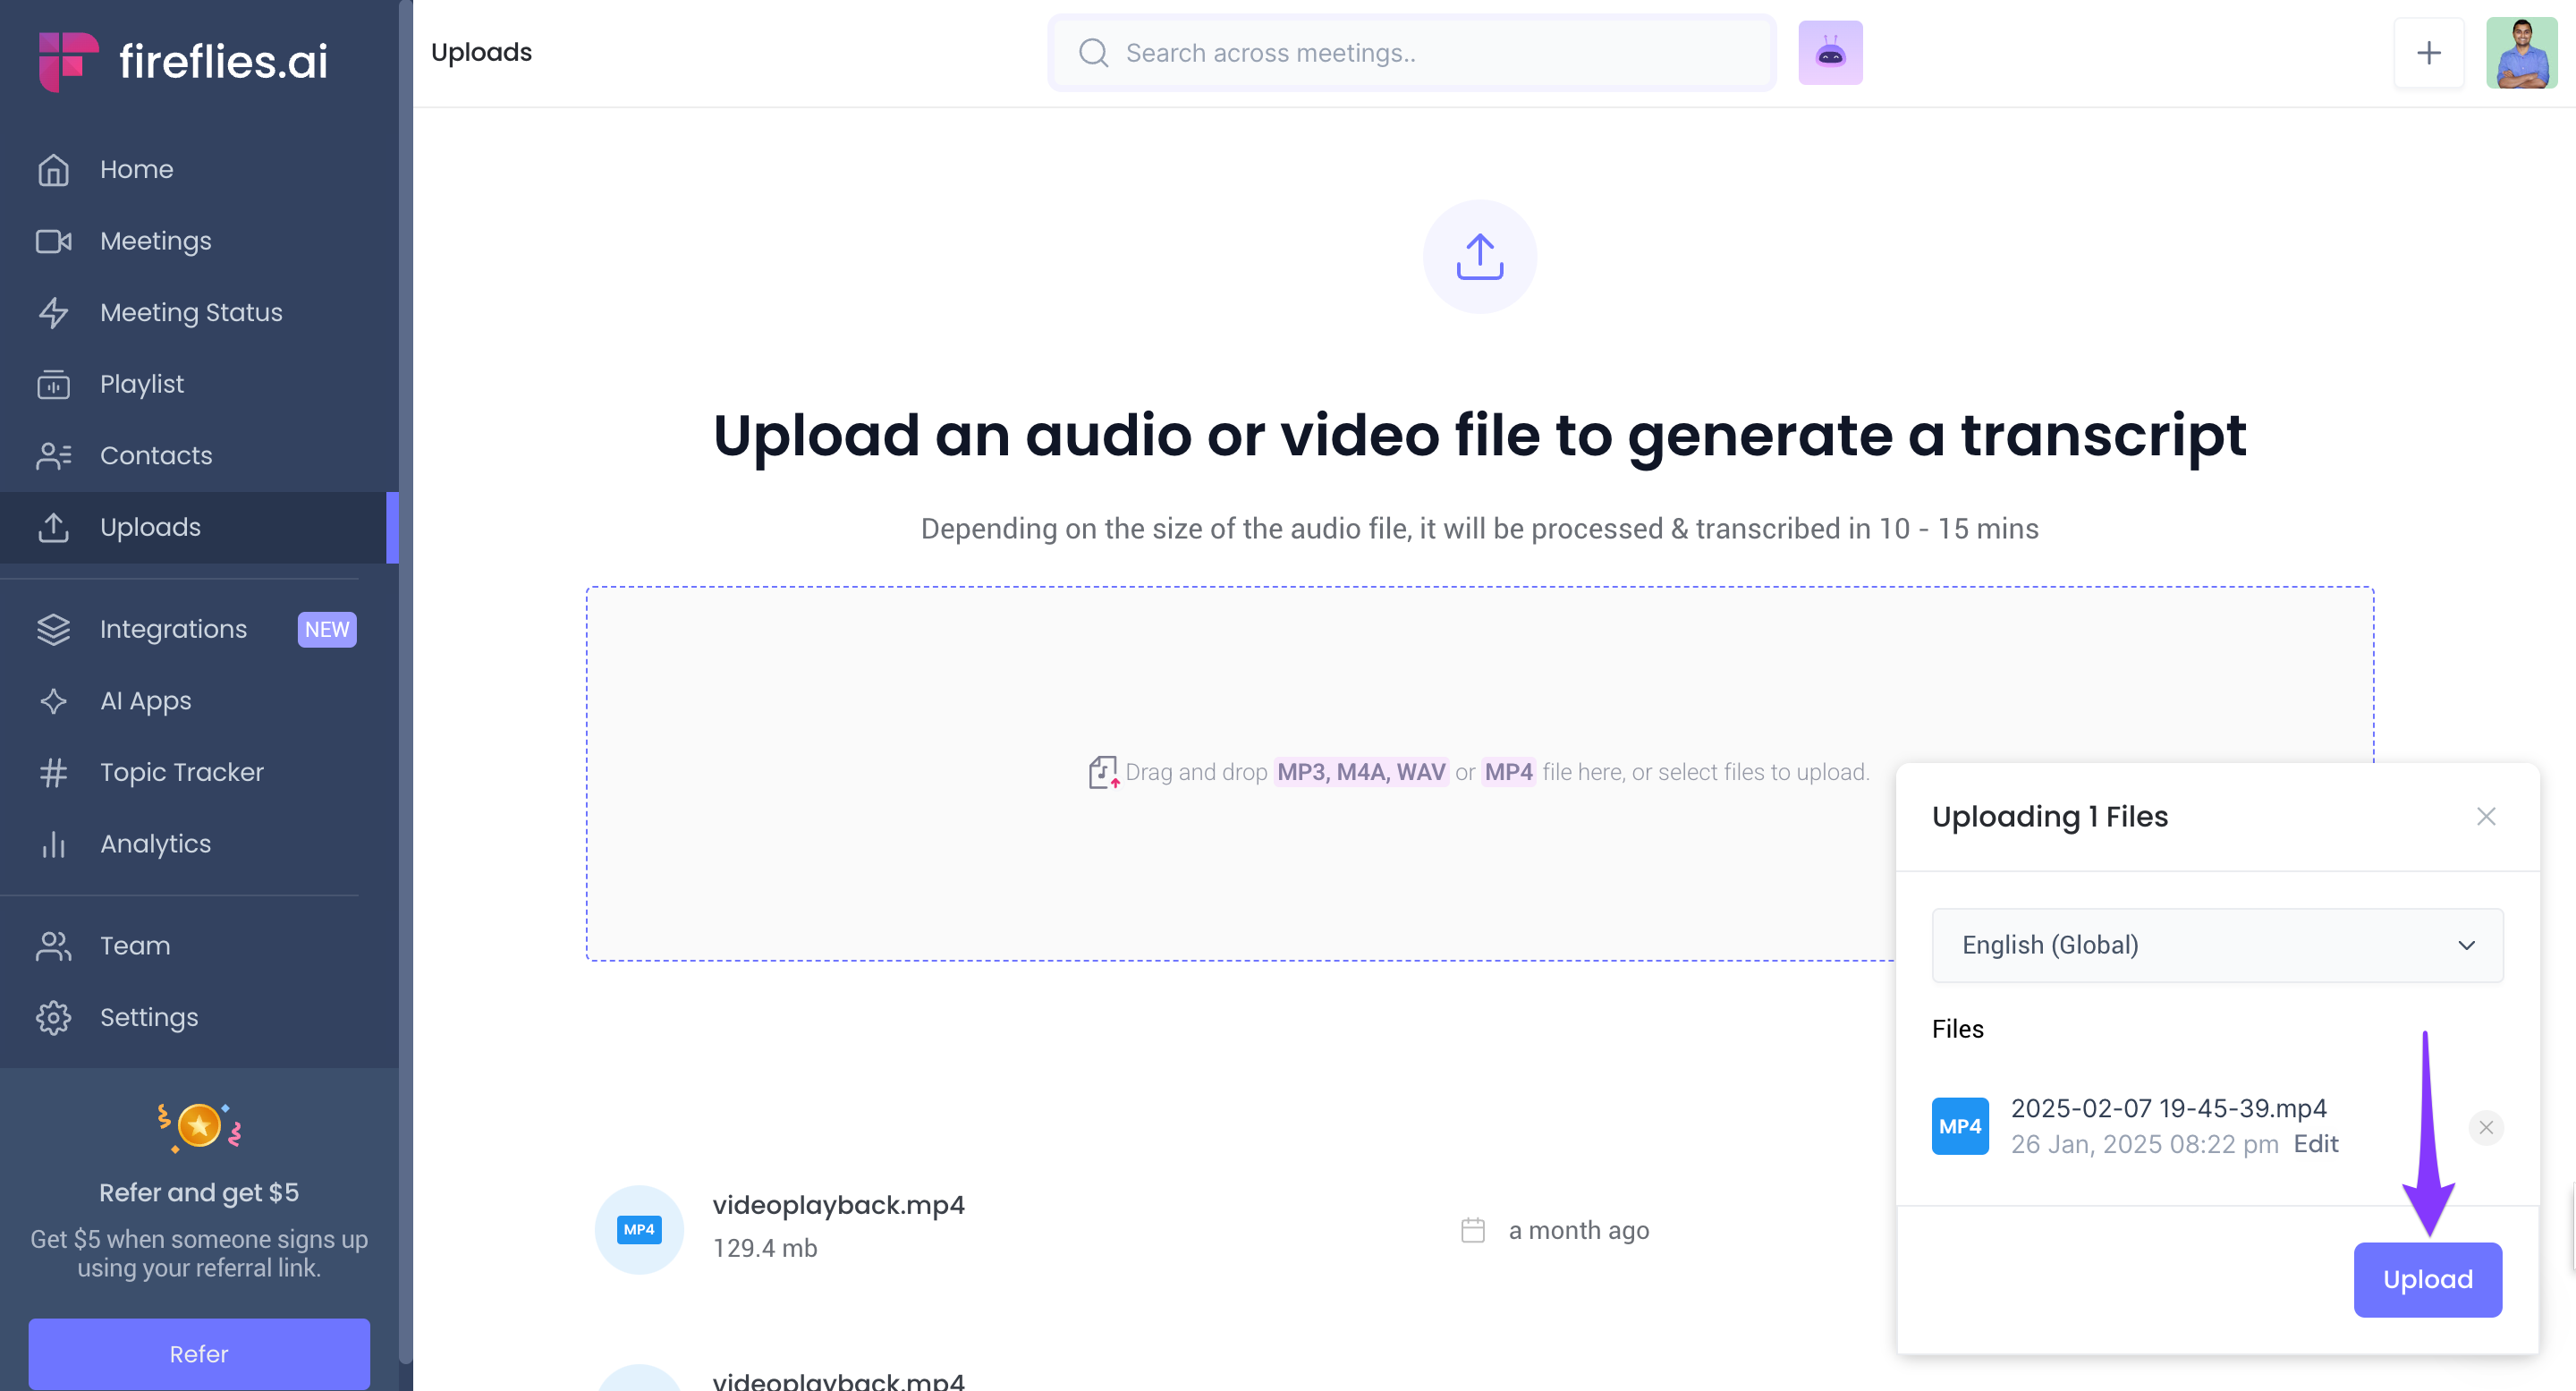2576x1391 pixels.
Task: Go to Playlist in sidebar
Action: coord(141,384)
